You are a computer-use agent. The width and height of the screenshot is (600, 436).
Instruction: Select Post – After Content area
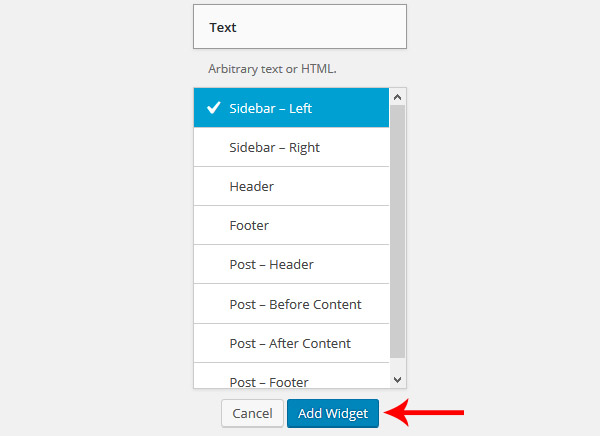point(291,343)
